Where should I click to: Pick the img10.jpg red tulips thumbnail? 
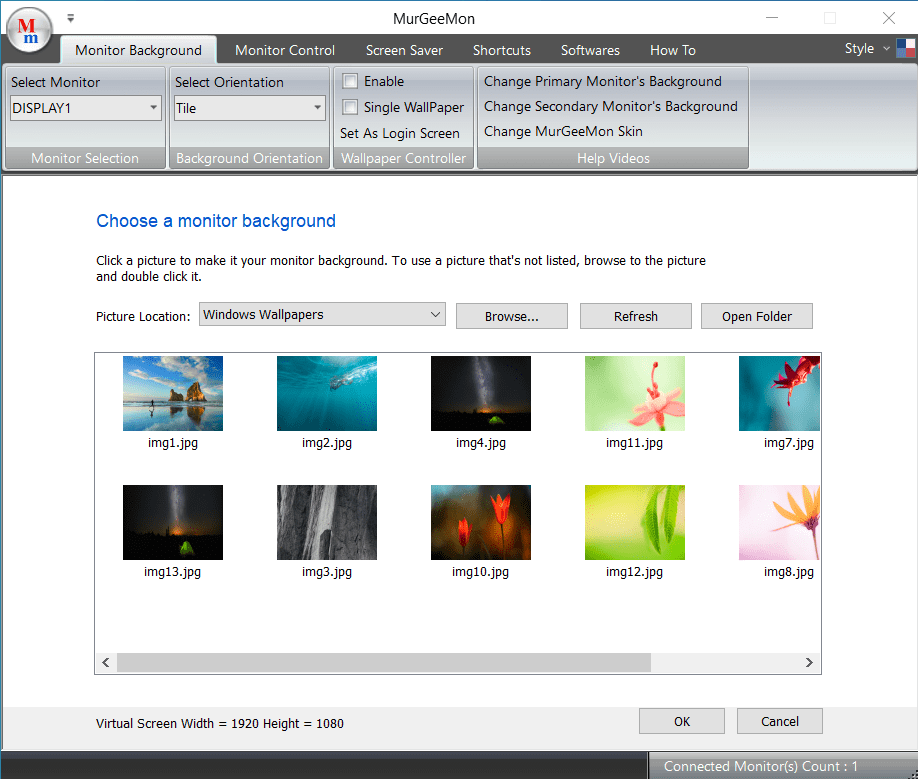[481, 522]
